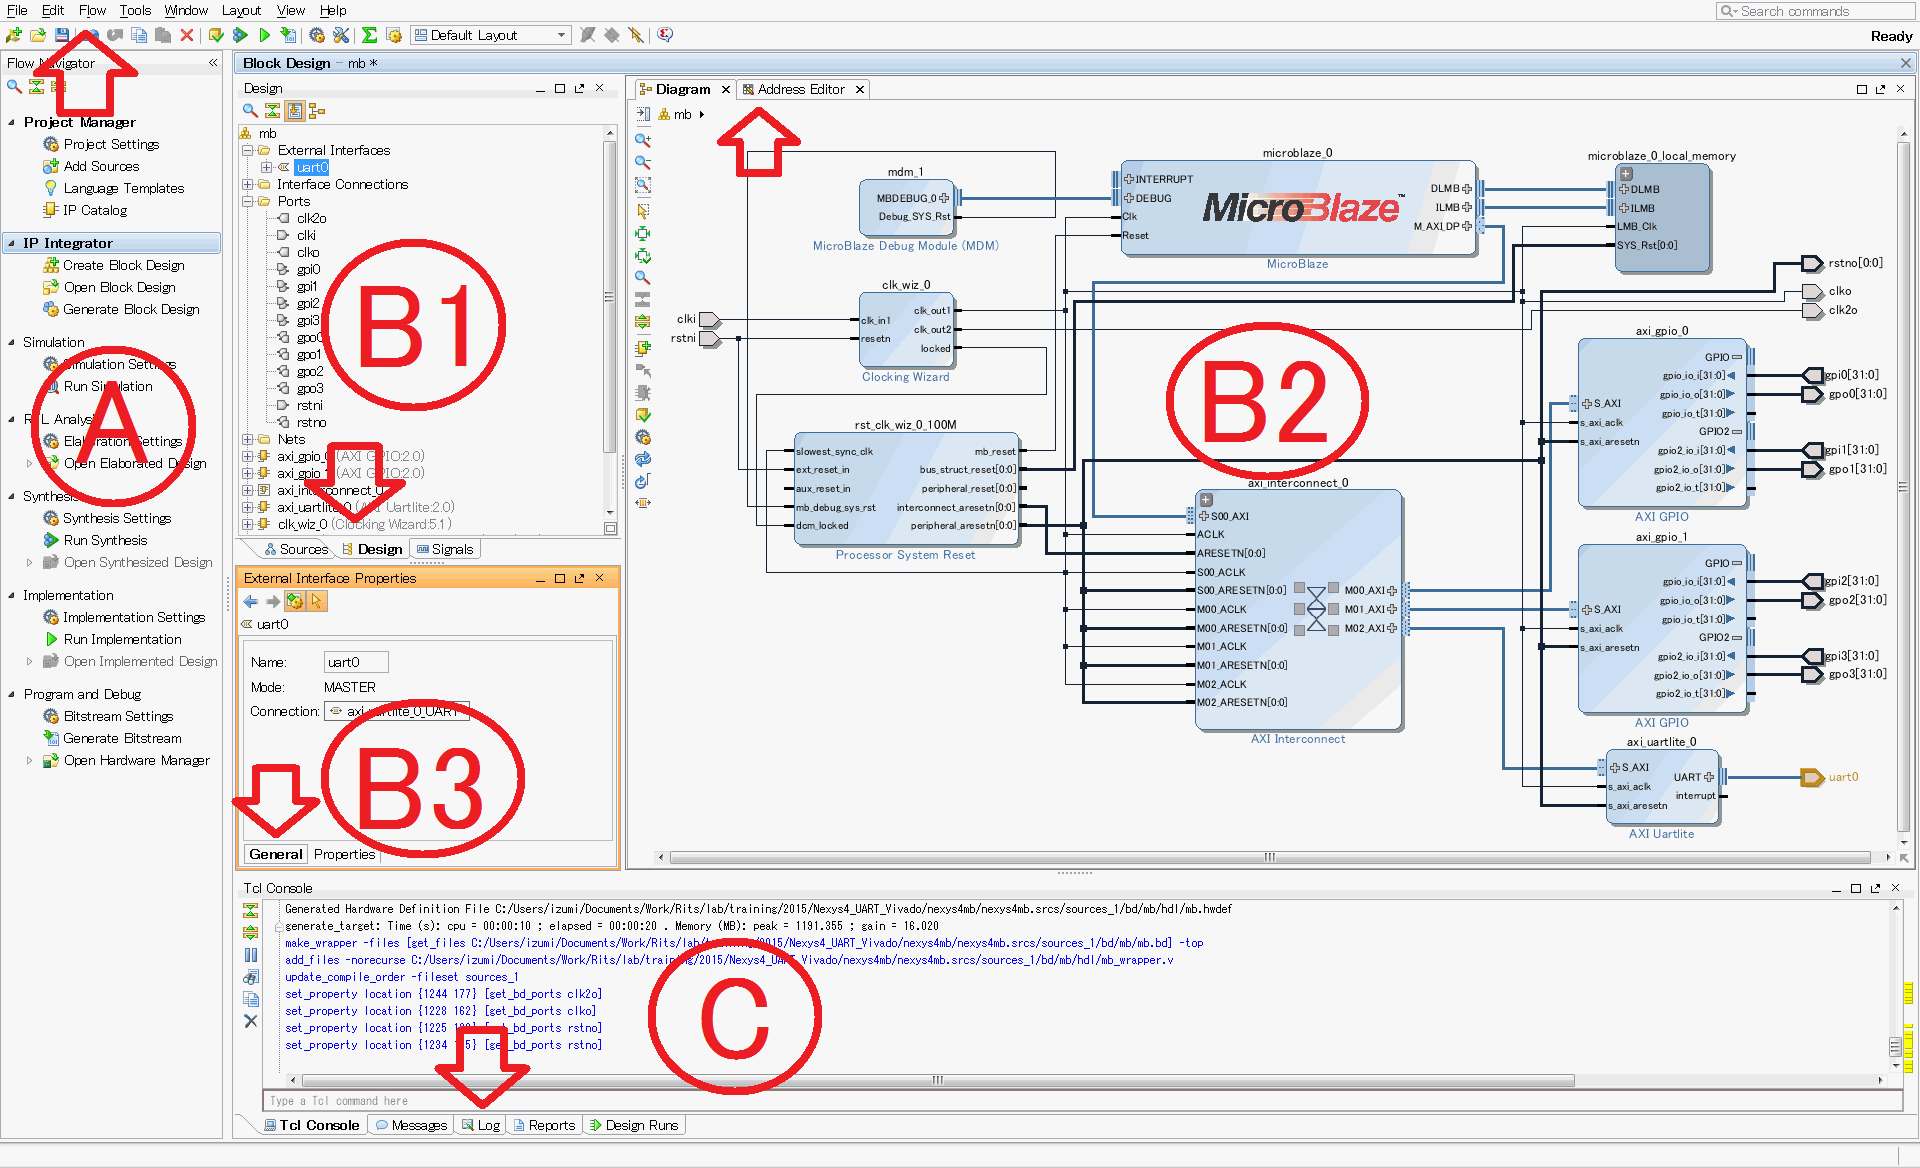Click the Customize Block gear diagram icon
The width and height of the screenshot is (1920, 1168).
click(x=643, y=437)
